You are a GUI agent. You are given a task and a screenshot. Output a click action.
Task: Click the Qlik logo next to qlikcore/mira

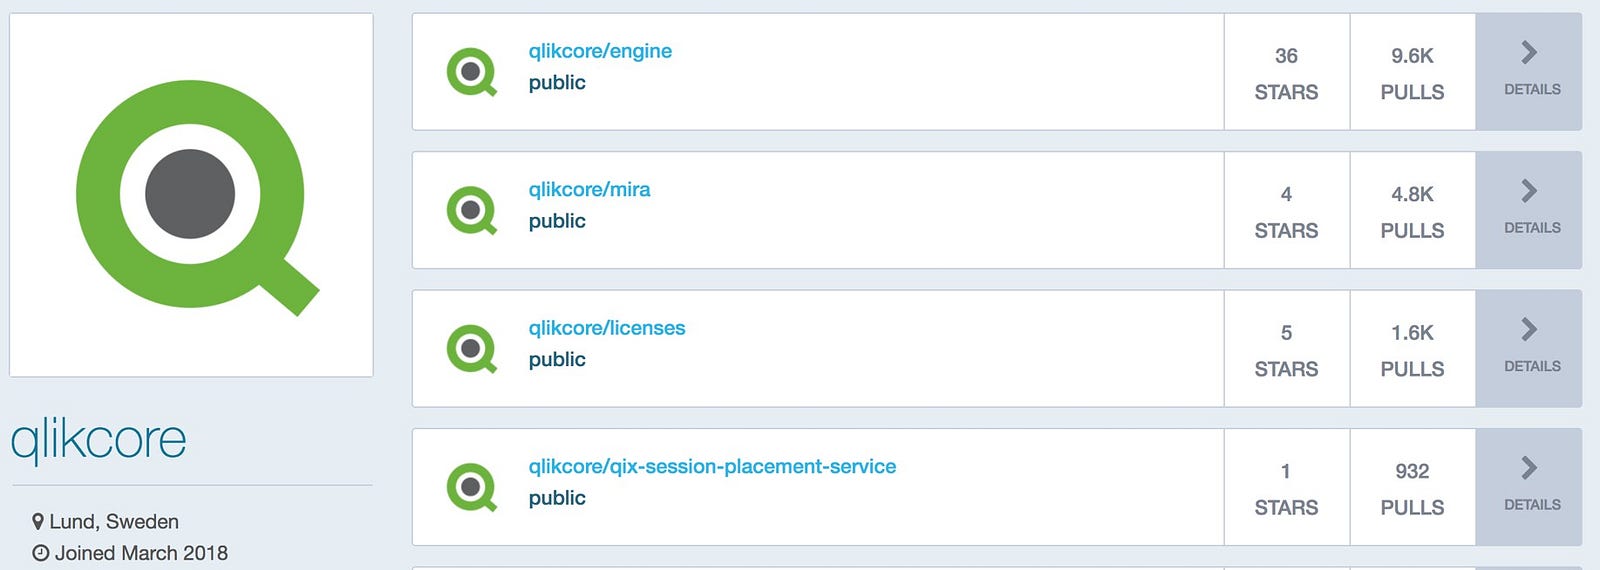point(471,210)
